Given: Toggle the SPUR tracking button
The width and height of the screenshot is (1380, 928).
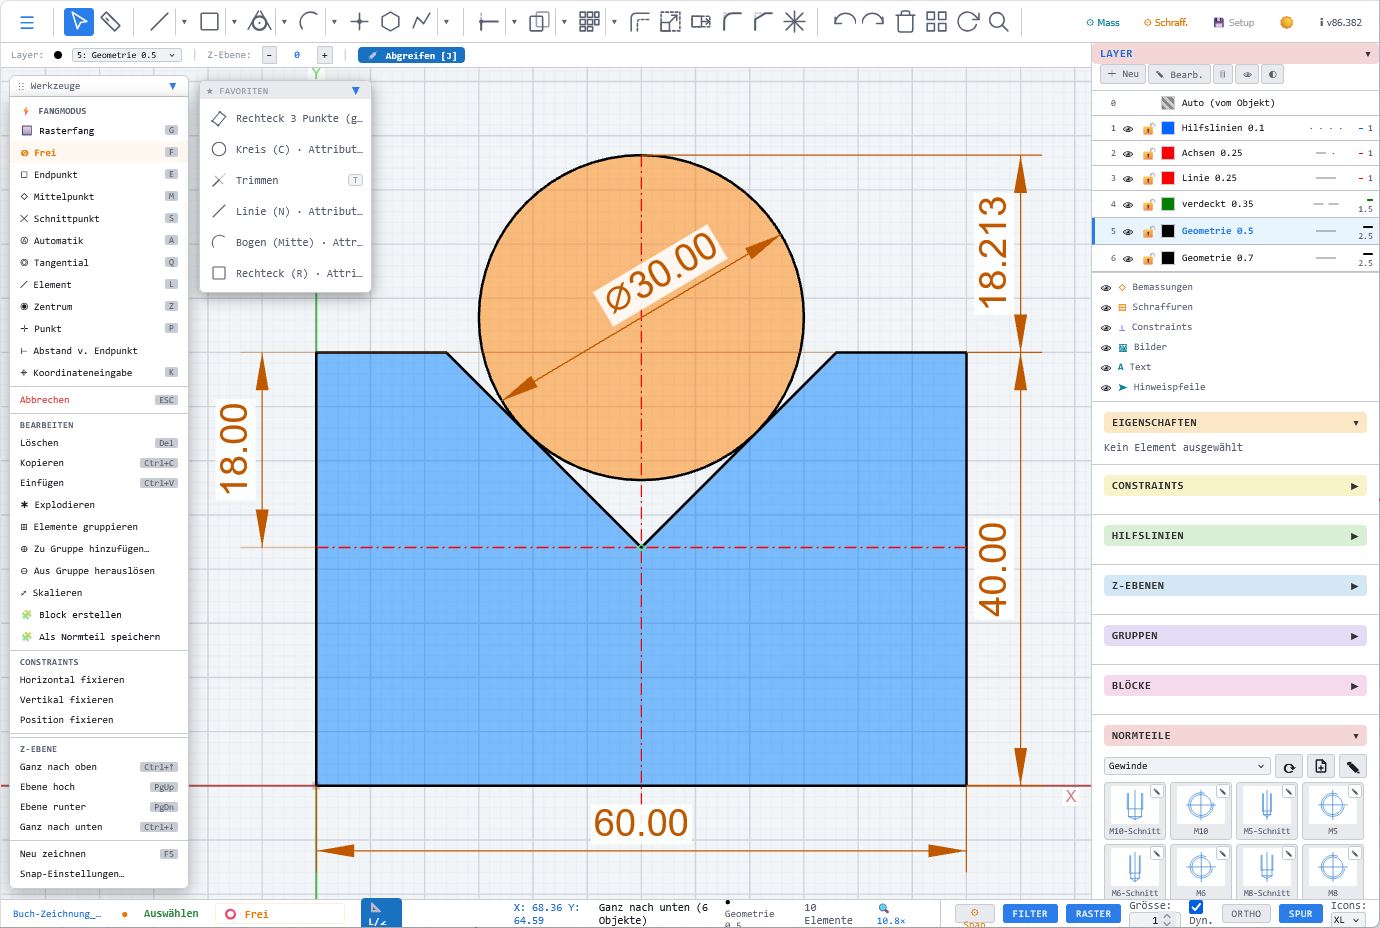Looking at the screenshot, I should pos(1300,914).
